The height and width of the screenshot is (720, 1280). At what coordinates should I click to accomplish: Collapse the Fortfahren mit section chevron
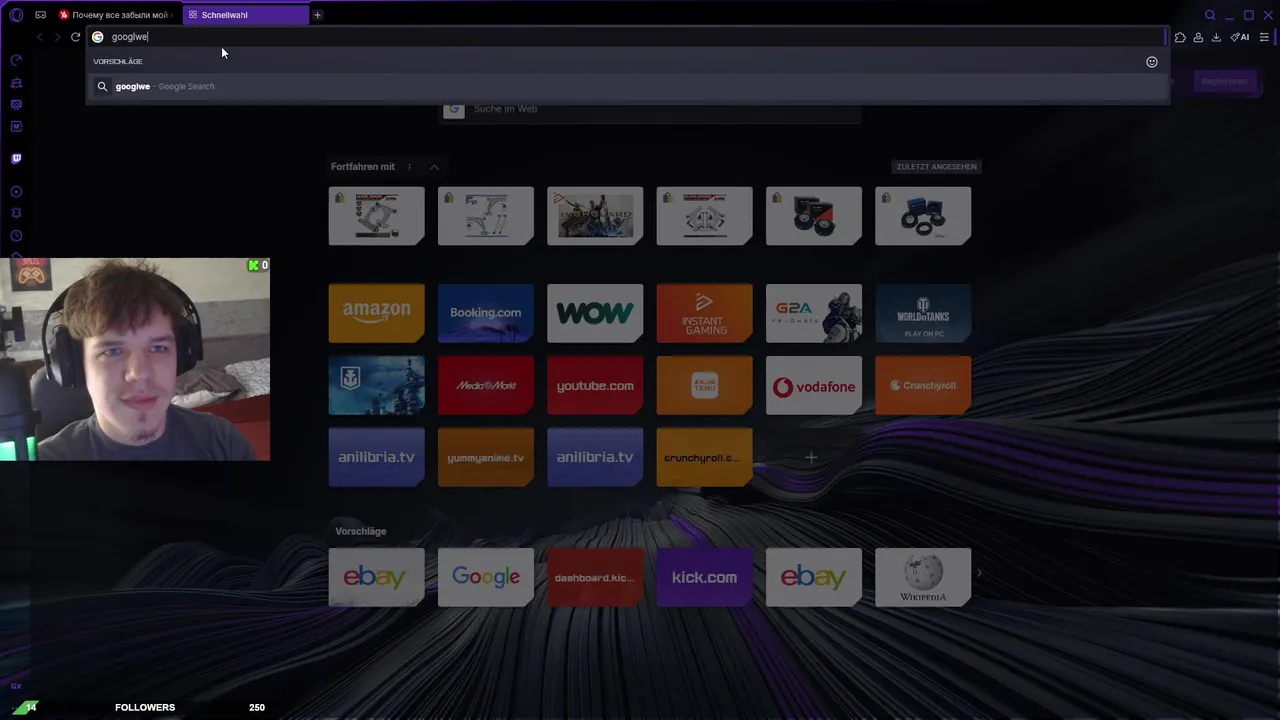[x=434, y=167]
